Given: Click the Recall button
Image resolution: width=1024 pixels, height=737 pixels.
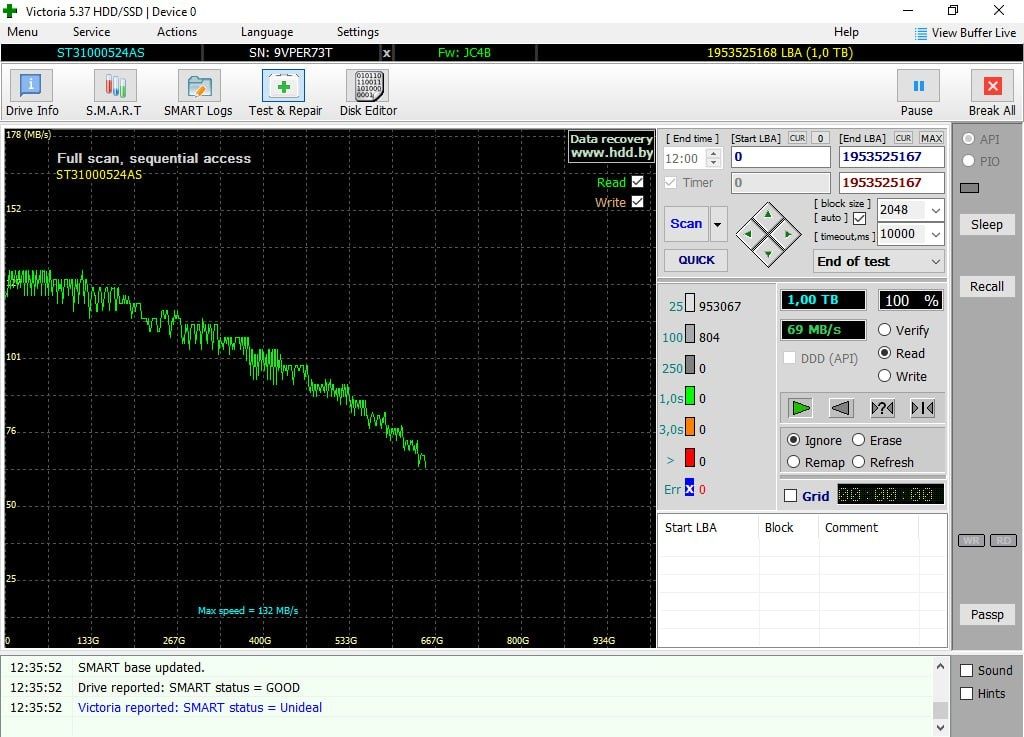Looking at the screenshot, I should 987,287.
